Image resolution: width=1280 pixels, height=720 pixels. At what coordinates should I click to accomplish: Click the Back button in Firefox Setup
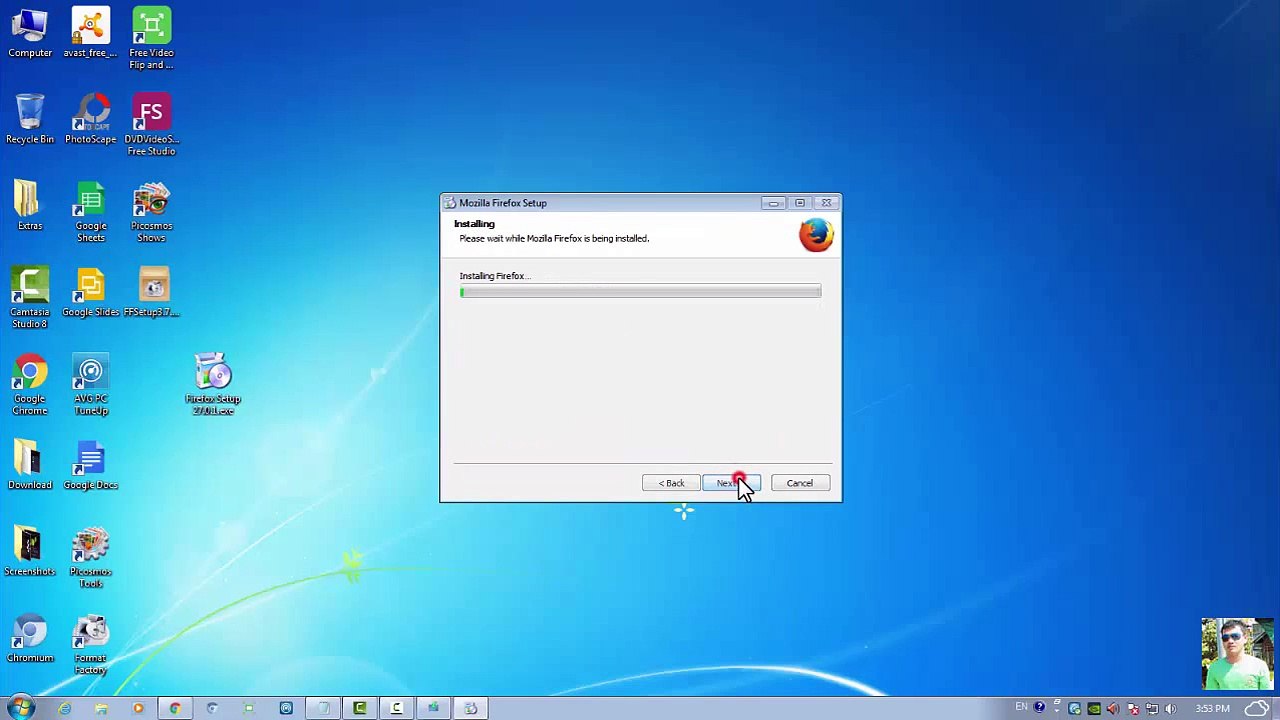click(x=671, y=483)
